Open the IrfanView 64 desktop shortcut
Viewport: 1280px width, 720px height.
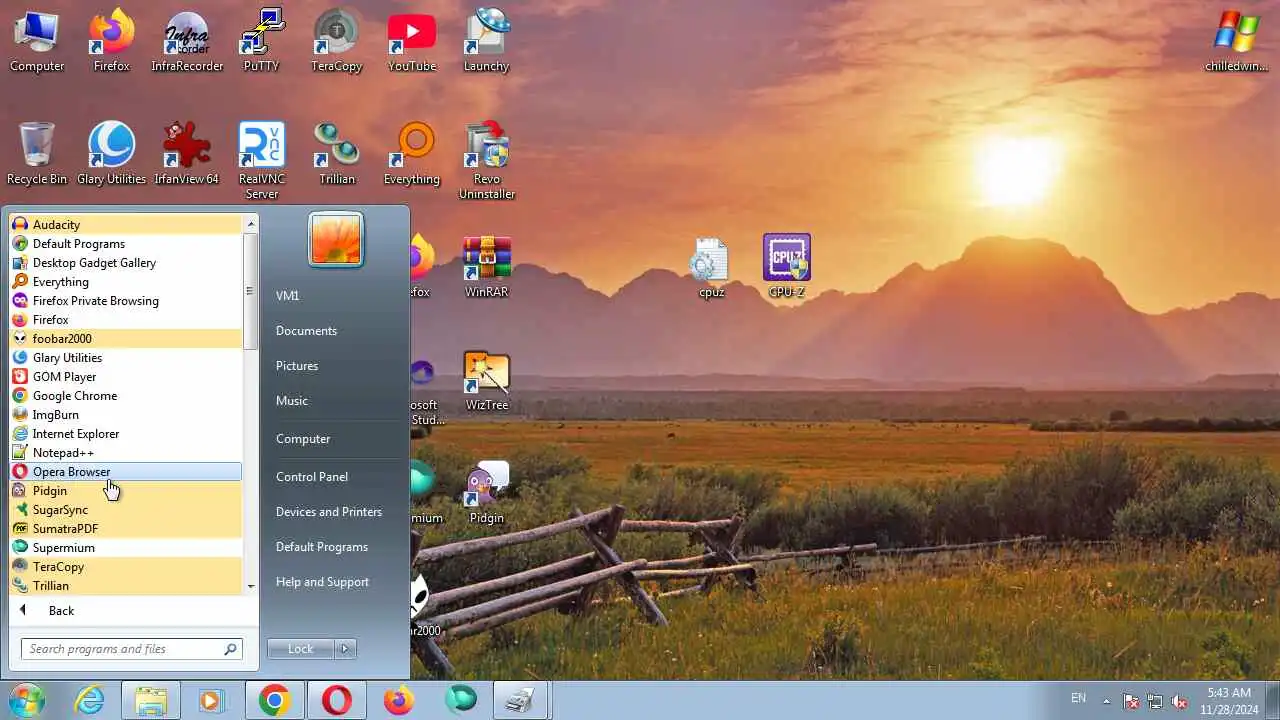(x=187, y=153)
